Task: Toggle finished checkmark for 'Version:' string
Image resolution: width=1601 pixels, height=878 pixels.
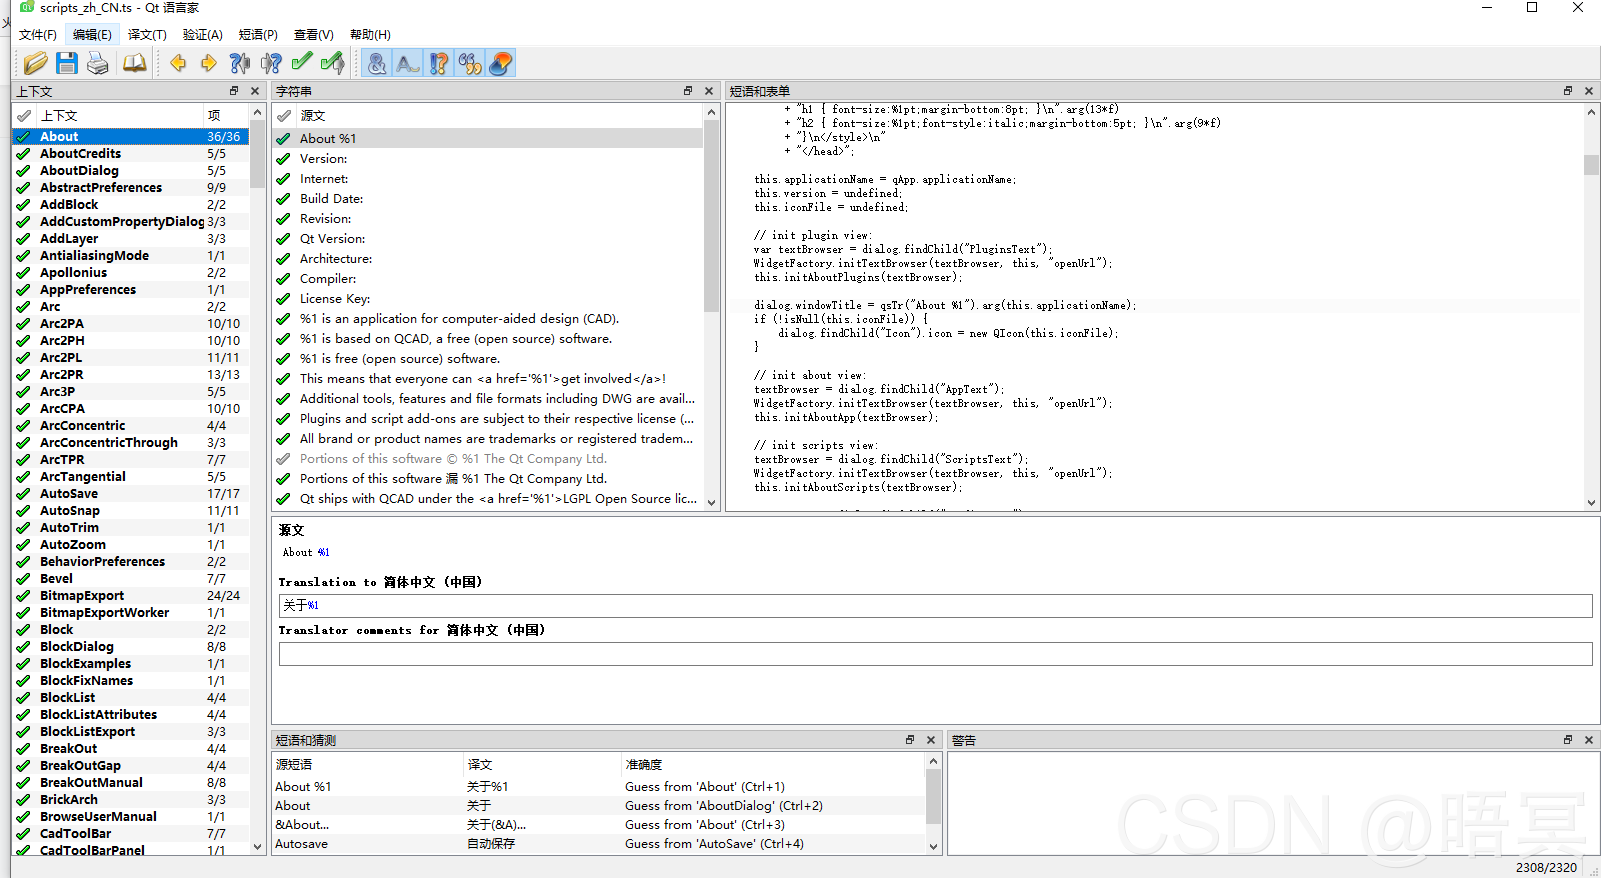Action: [284, 158]
